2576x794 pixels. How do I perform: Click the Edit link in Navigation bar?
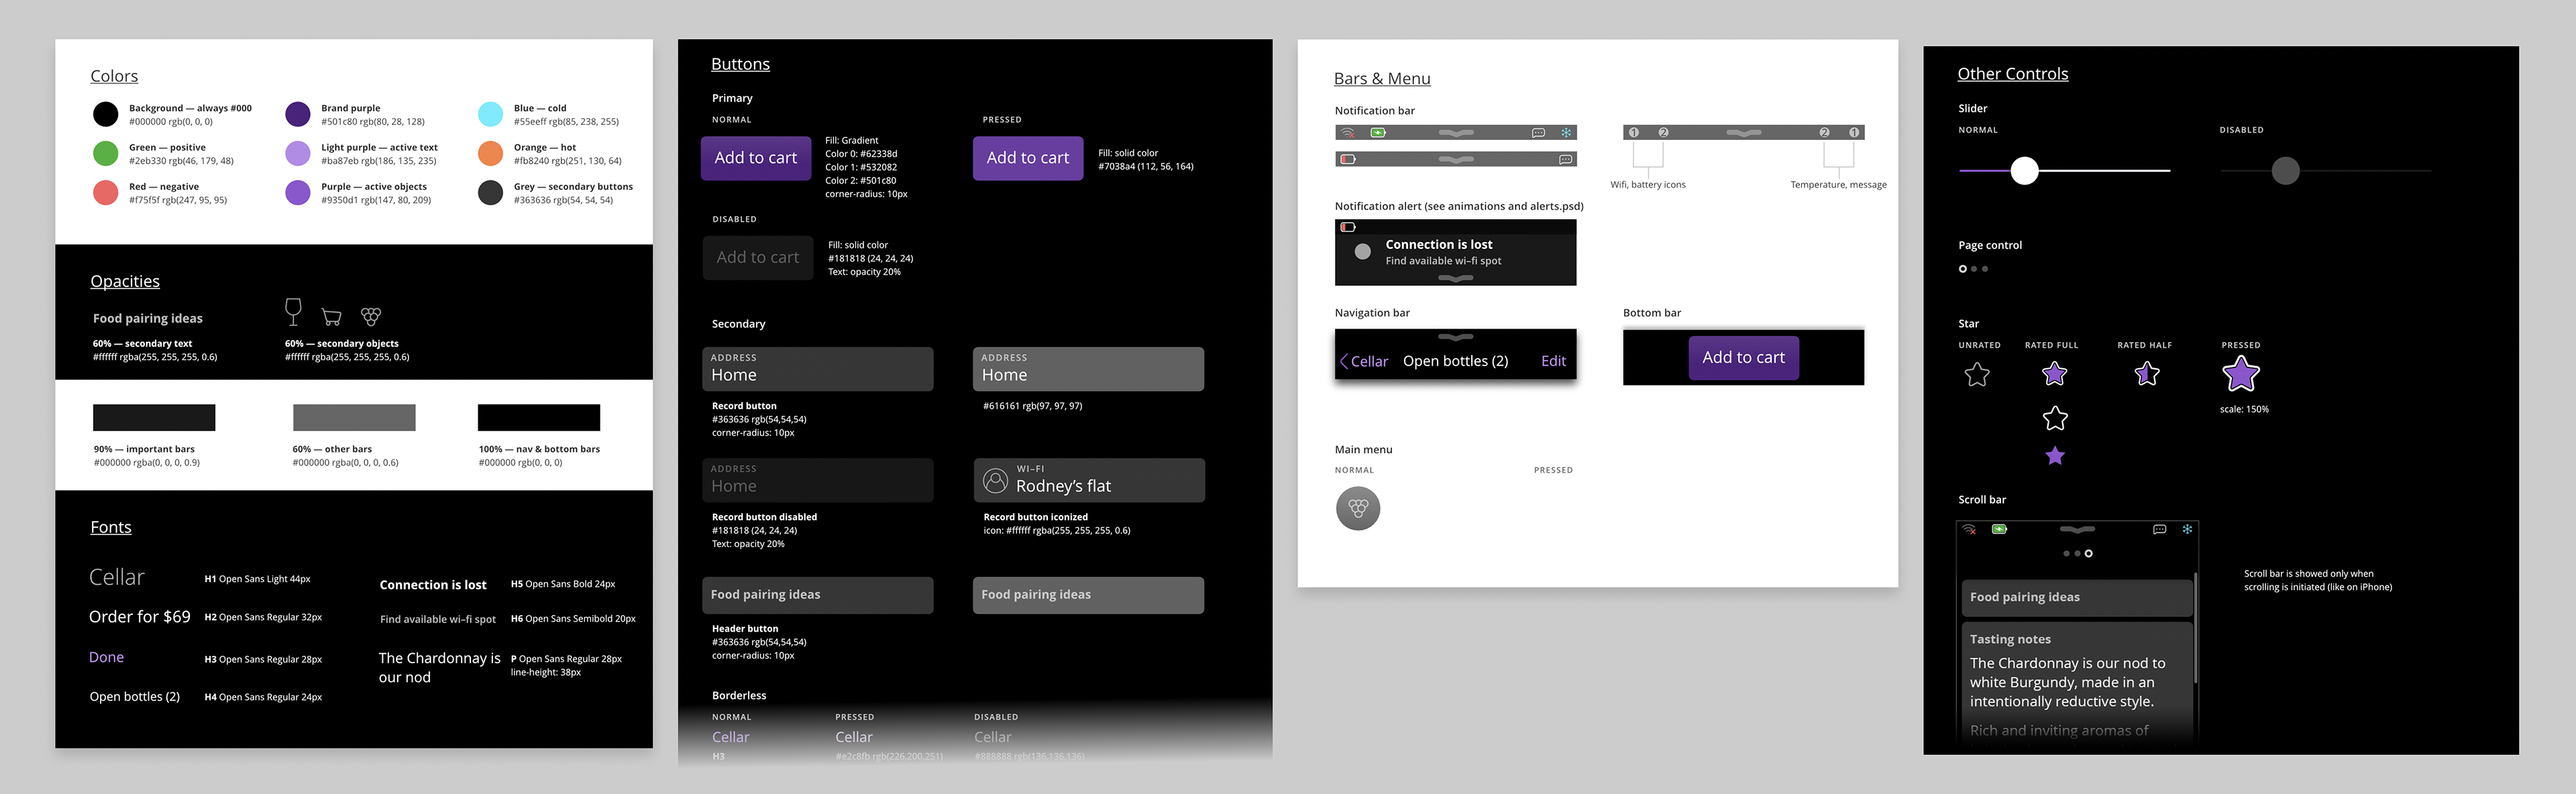[1553, 361]
